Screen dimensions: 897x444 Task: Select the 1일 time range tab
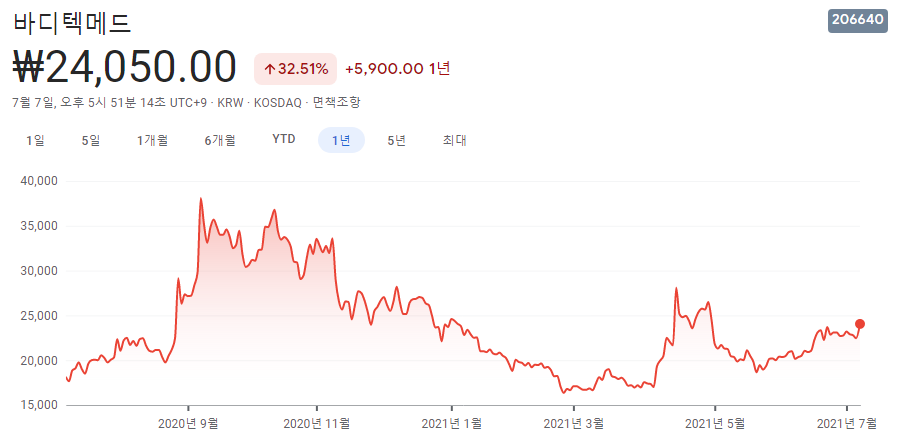click(x=35, y=140)
